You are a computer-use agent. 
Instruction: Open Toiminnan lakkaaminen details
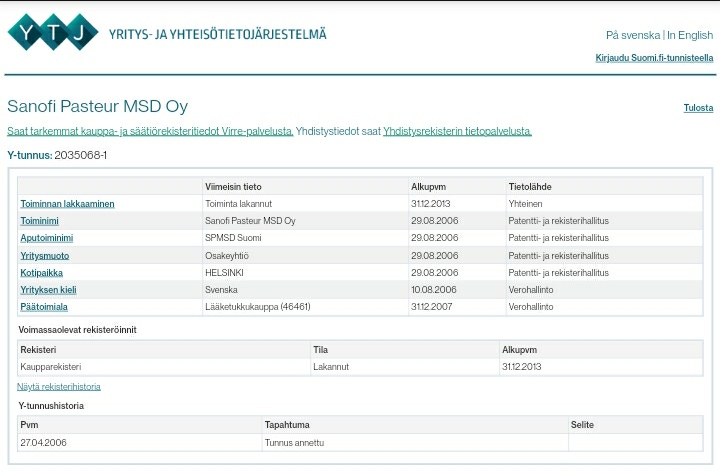(x=68, y=204)
